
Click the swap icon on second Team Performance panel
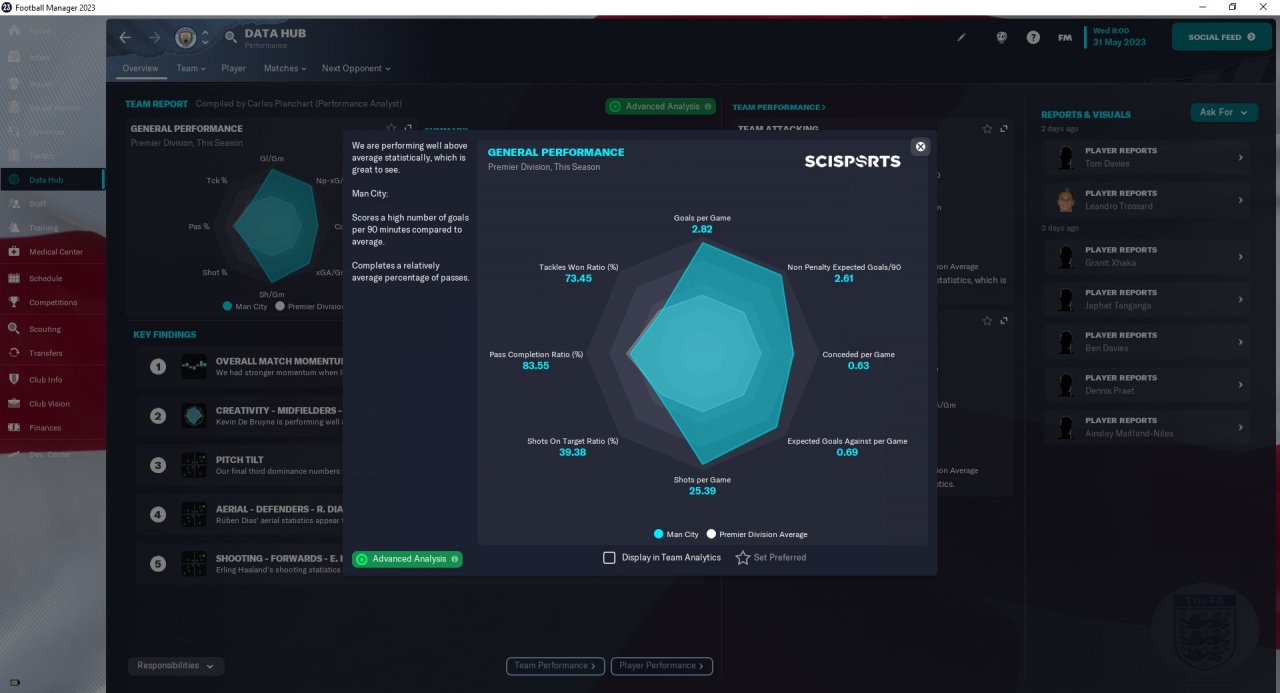1004,321
